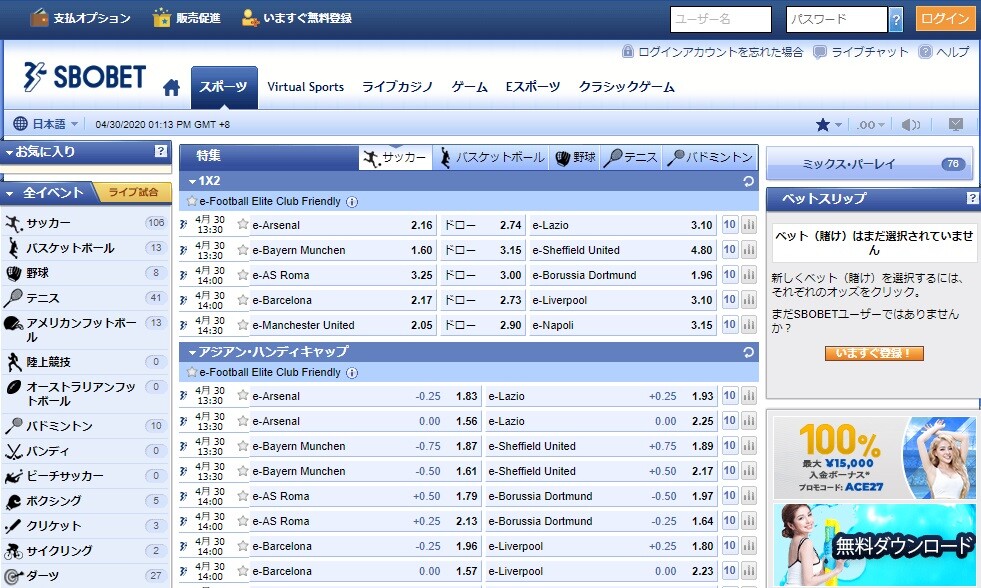Select バドミントン featured tab
The width and height of the screenshot is (981, 588).
click(x=709, y=157)
